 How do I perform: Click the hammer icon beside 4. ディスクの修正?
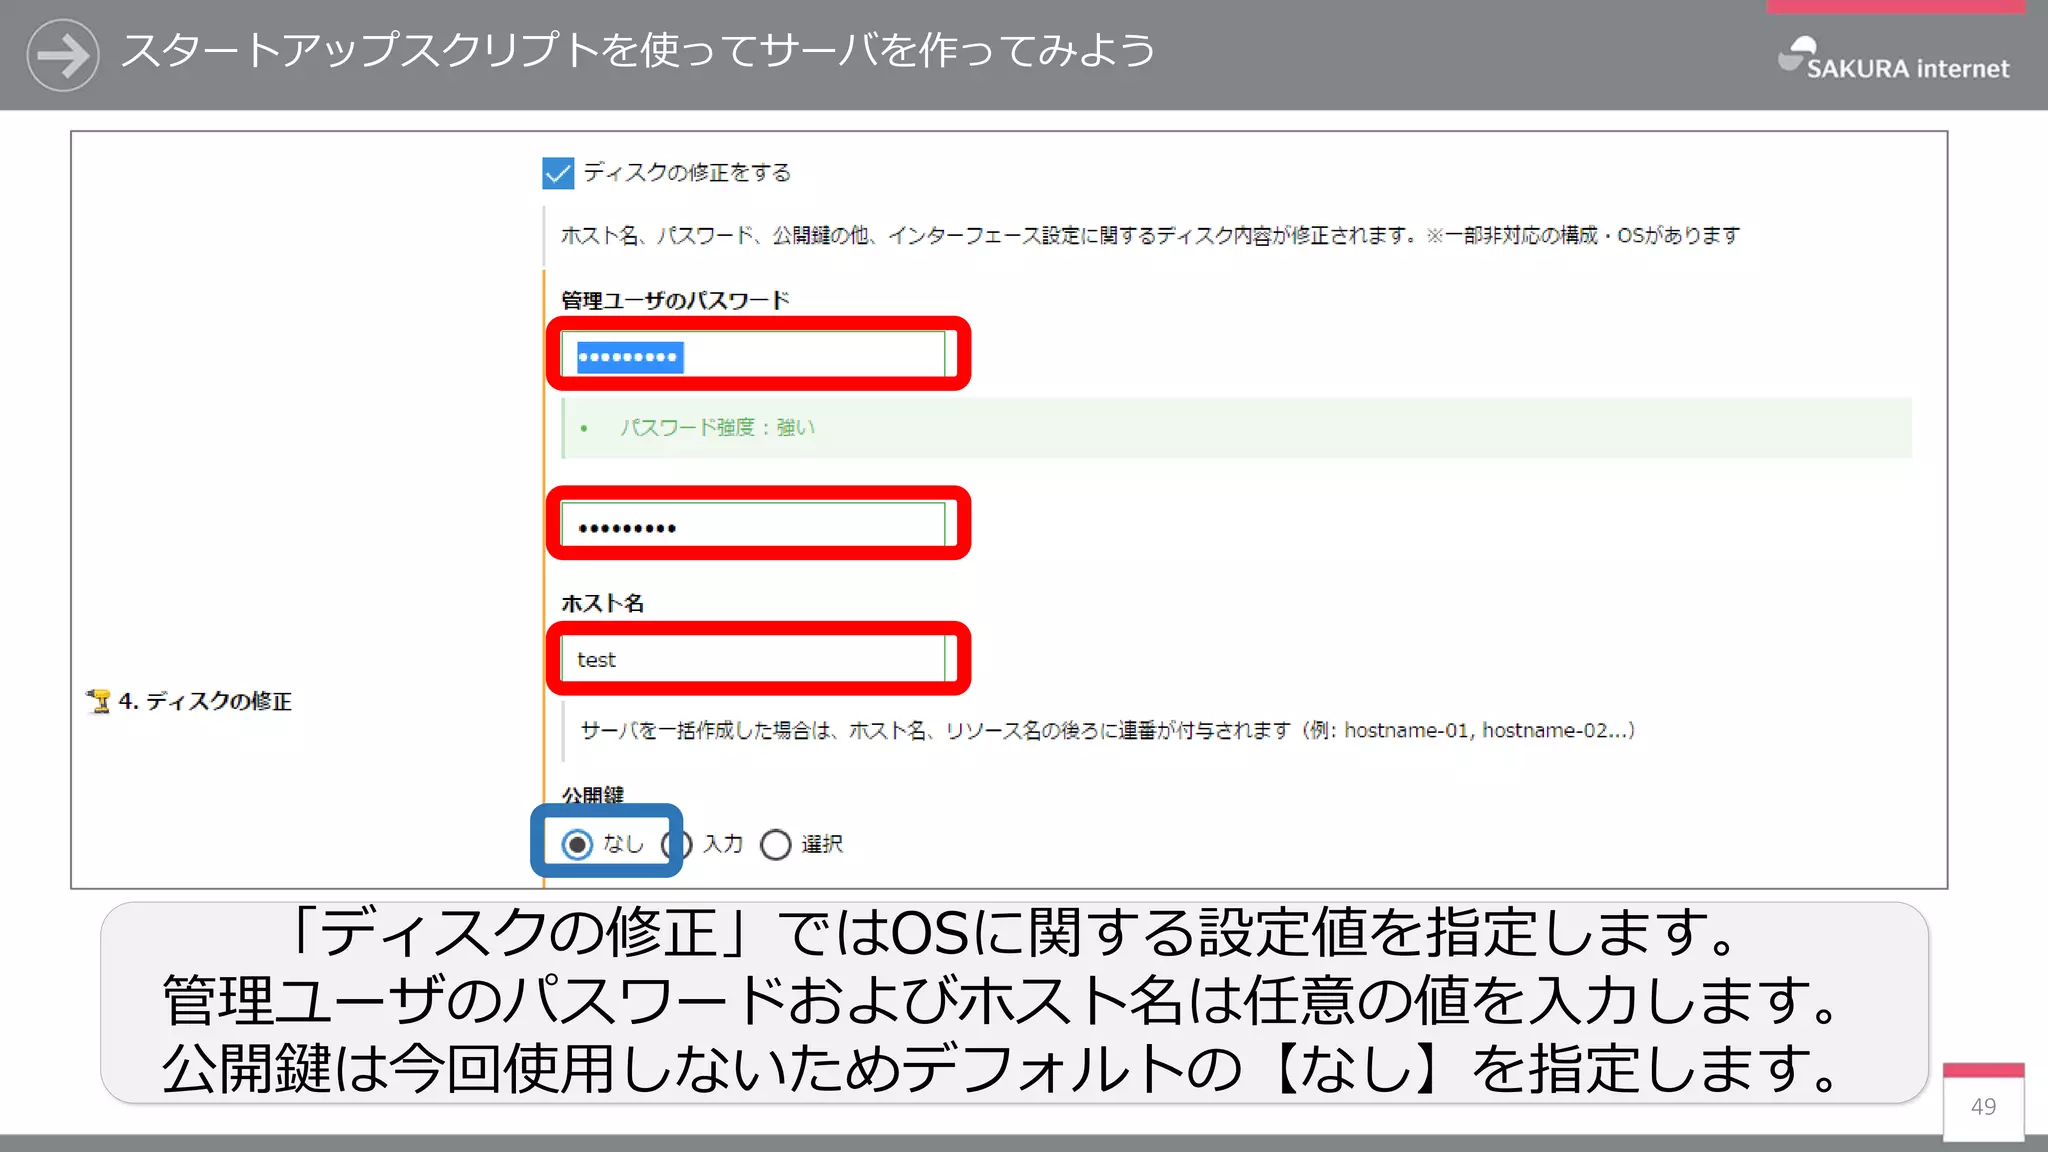tap(98, 701)
